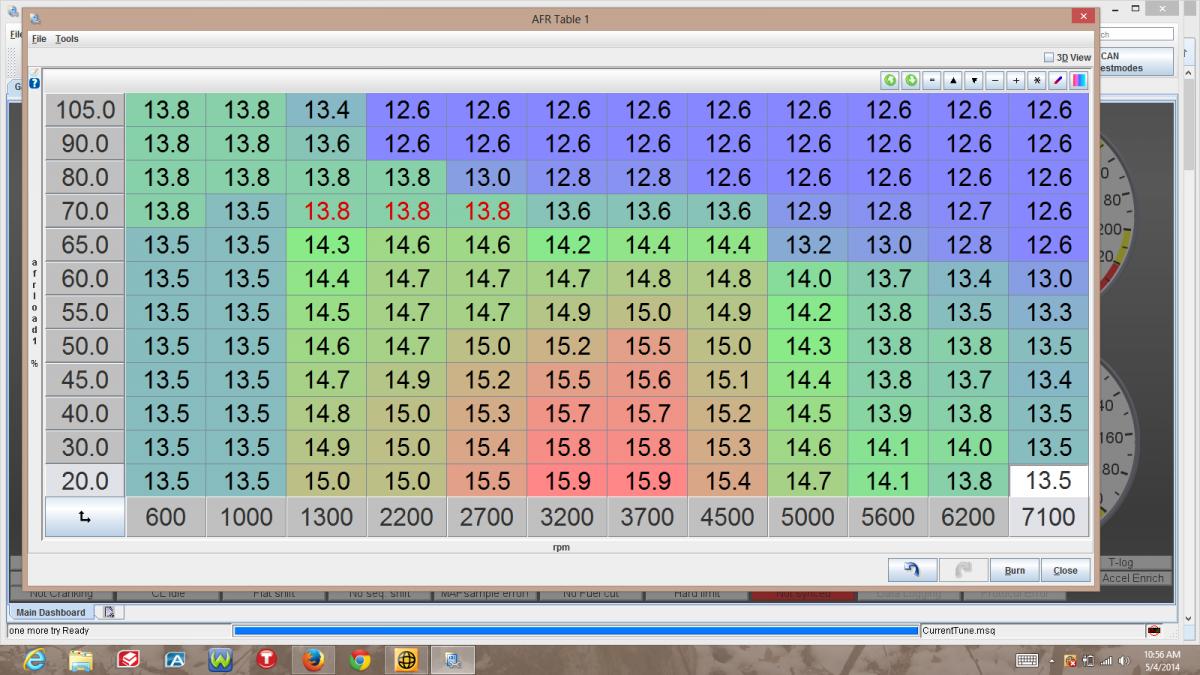Click the decrement down-triangle toolbar button
The height and width of the screenshot is (675, 1200).
[974, 80]
